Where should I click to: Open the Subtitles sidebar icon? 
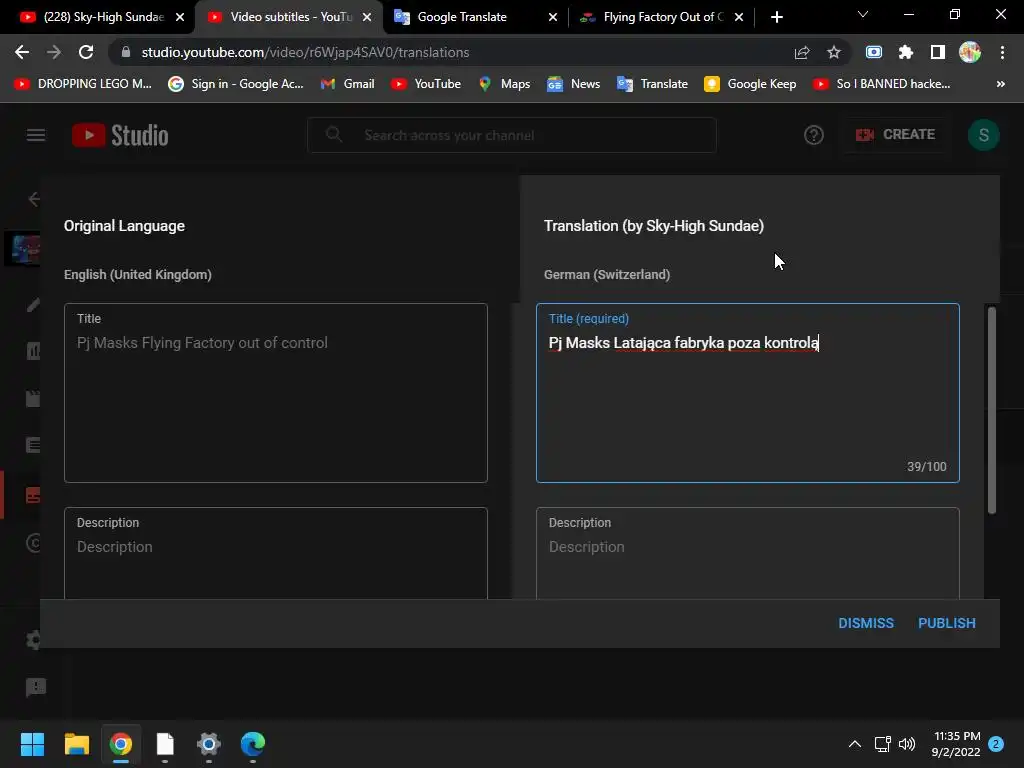33,495
